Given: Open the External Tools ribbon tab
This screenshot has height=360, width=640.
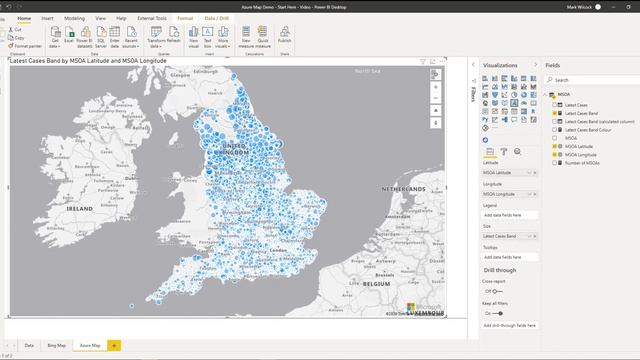Looking at the screenshot, I should (x=152, y=18).
